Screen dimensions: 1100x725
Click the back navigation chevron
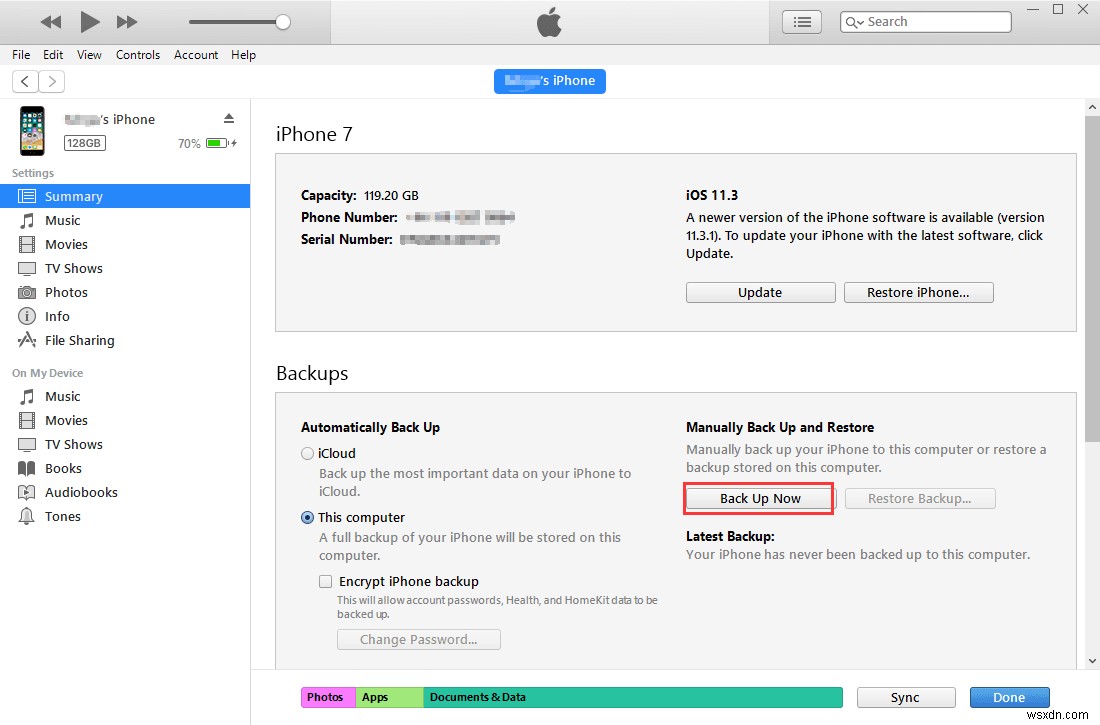click(x=24, y=81)
